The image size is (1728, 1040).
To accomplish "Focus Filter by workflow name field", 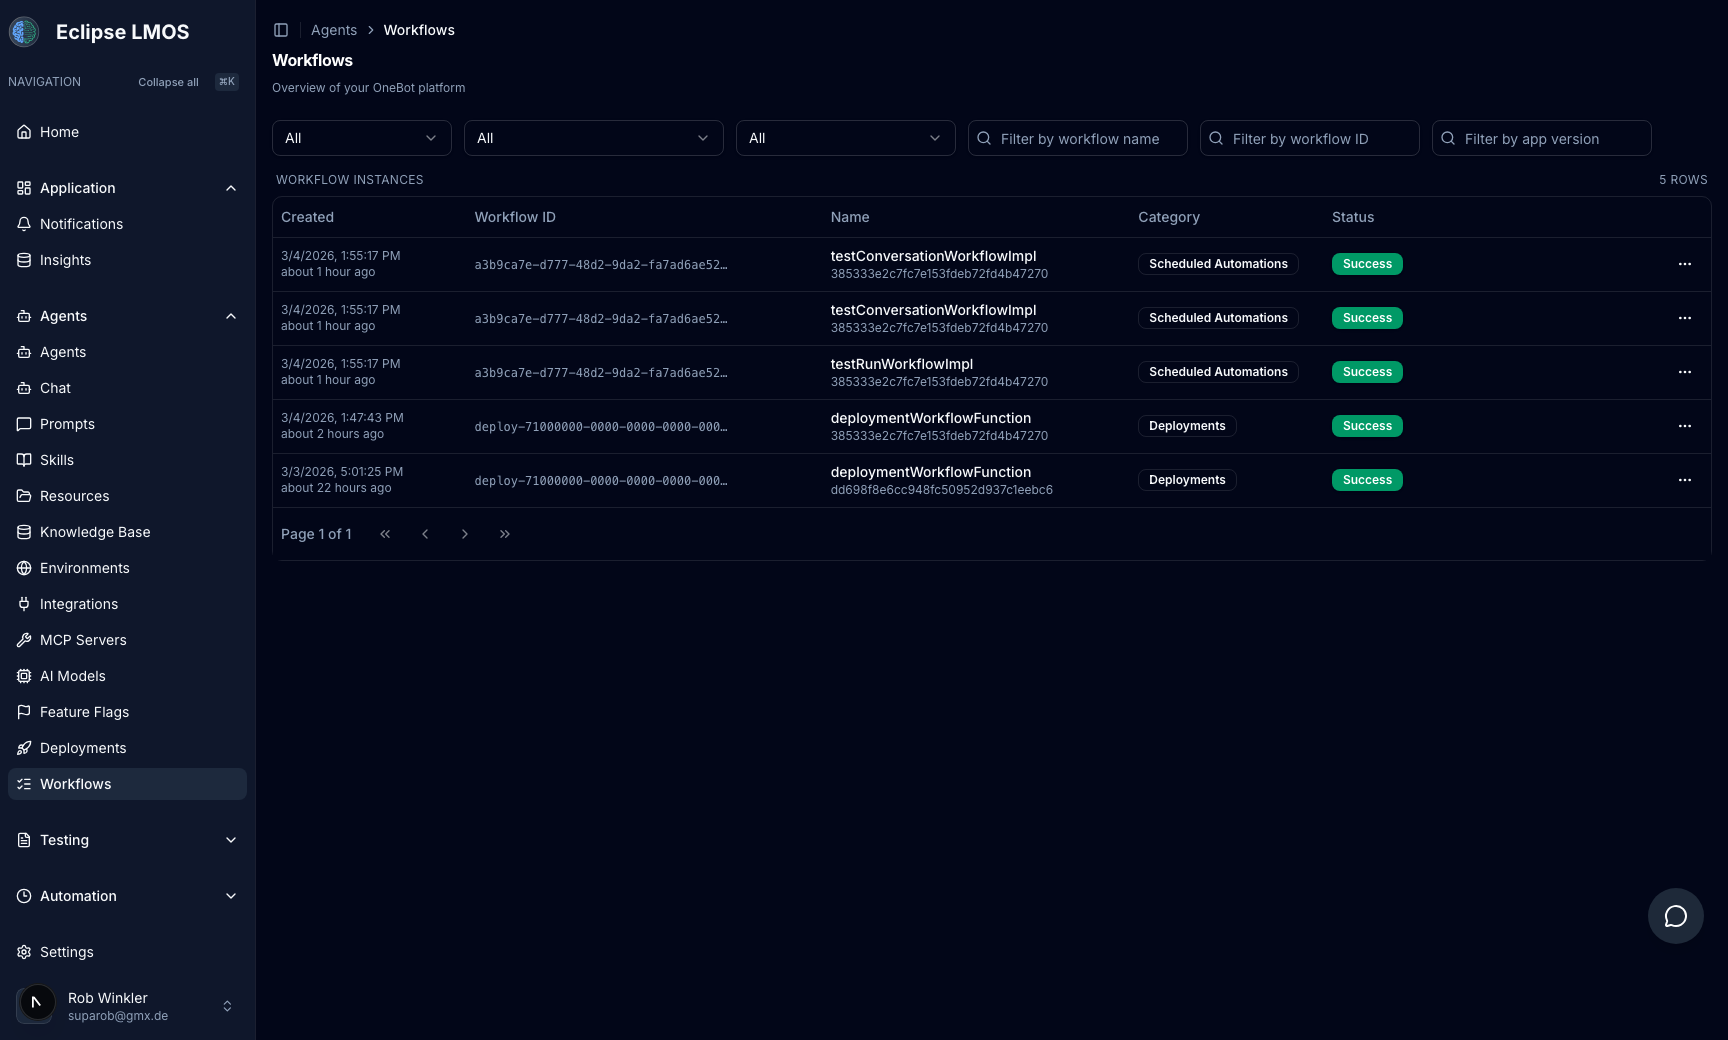I will 1078,138.
